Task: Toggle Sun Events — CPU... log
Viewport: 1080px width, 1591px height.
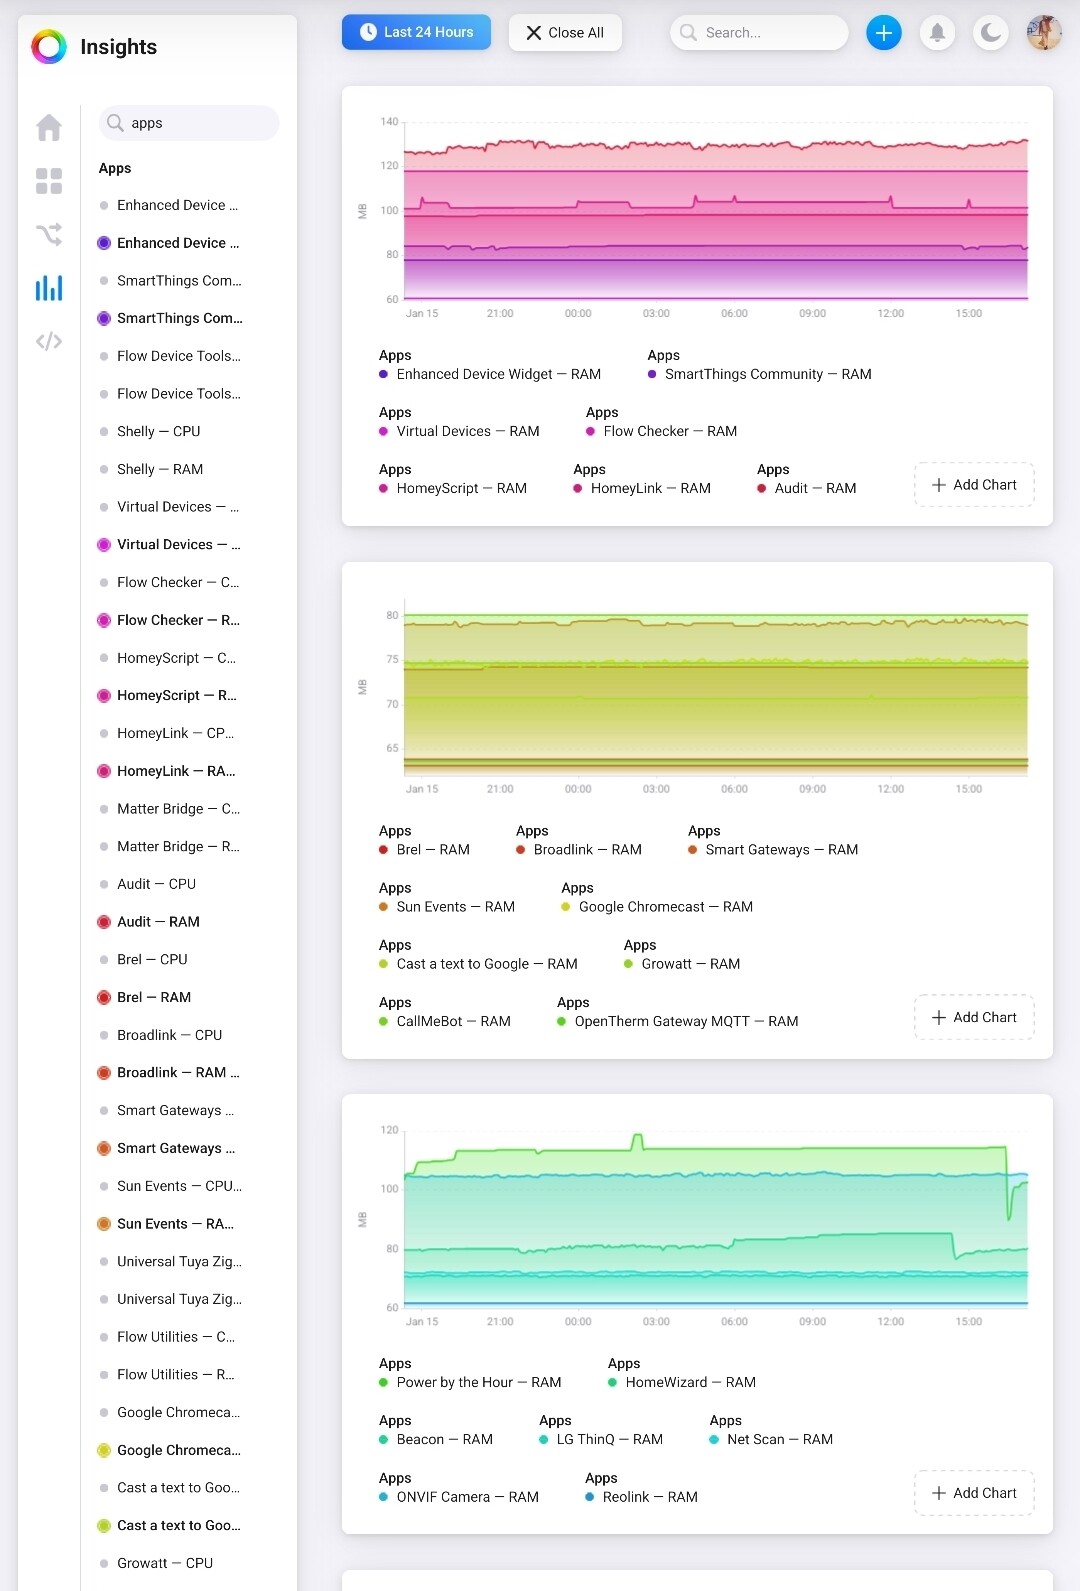Action: coord(171,1186)
